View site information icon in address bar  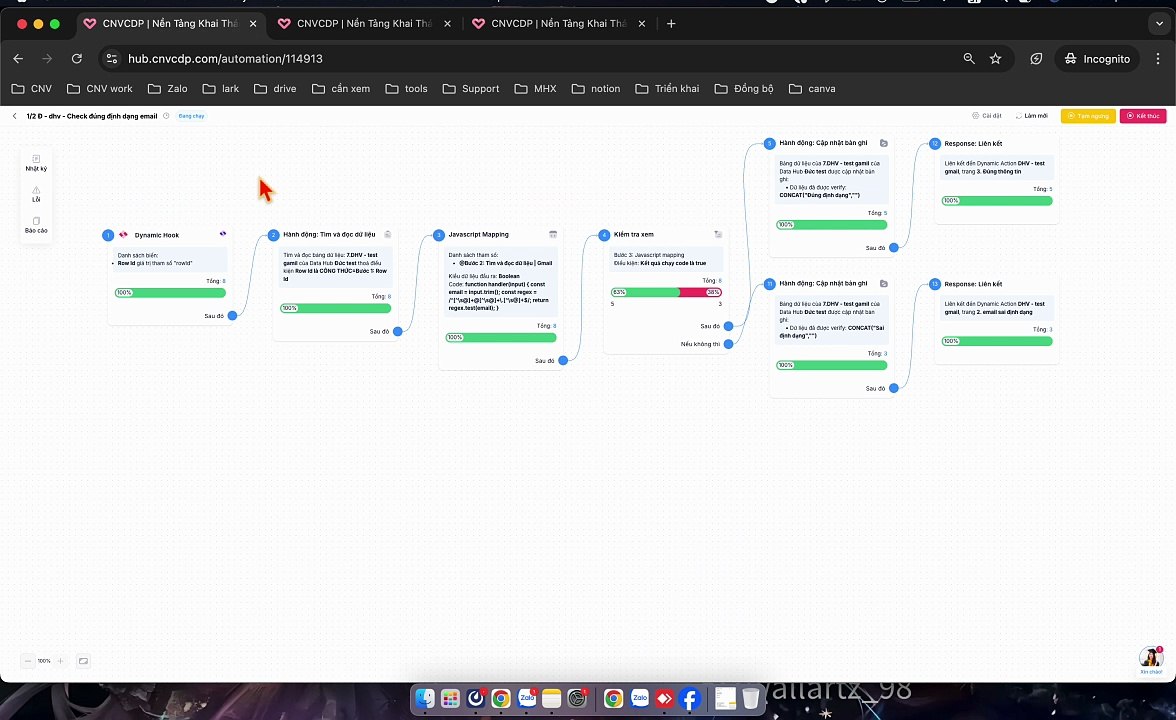[x=112, y=58]
